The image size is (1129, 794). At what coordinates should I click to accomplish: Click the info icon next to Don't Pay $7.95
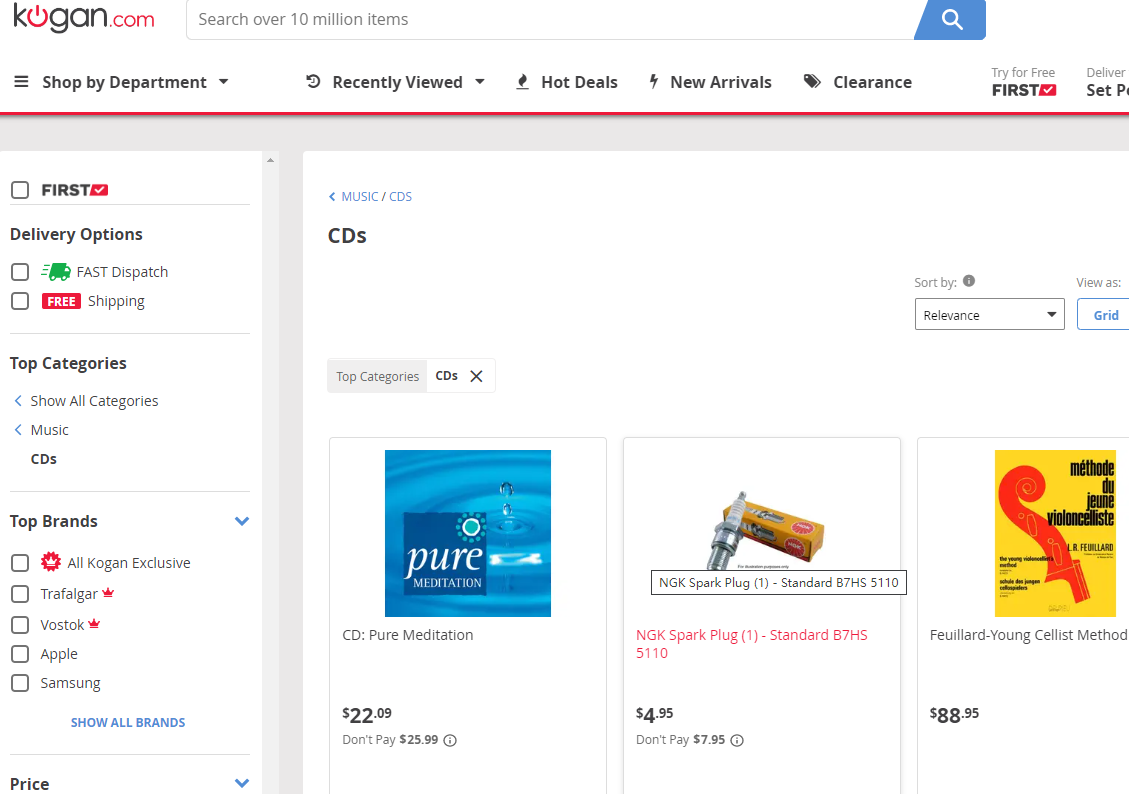737,741
